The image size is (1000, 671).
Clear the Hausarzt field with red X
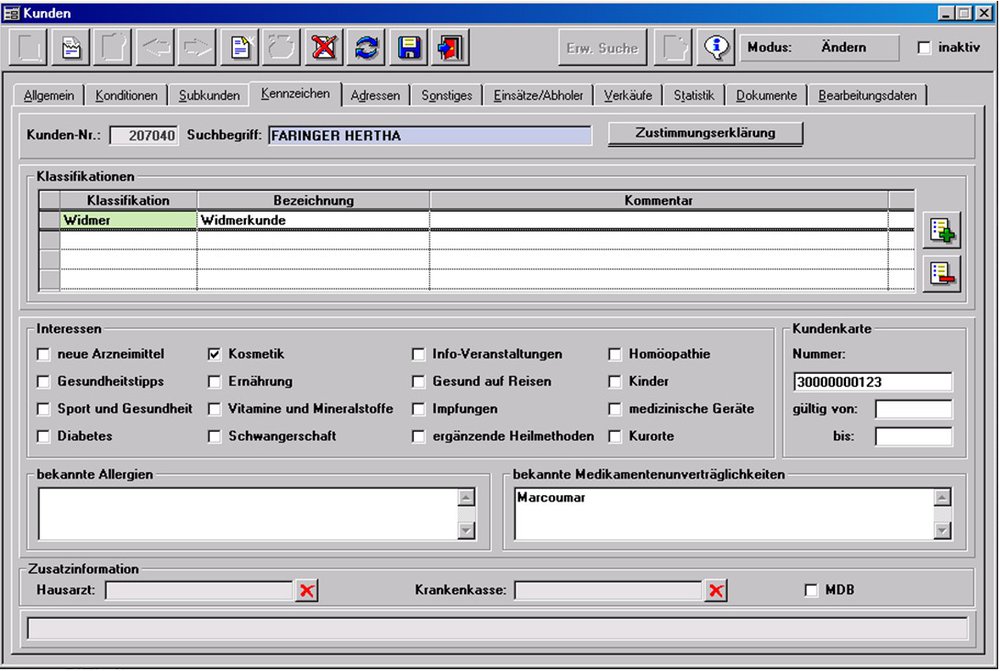coord(307,591)
